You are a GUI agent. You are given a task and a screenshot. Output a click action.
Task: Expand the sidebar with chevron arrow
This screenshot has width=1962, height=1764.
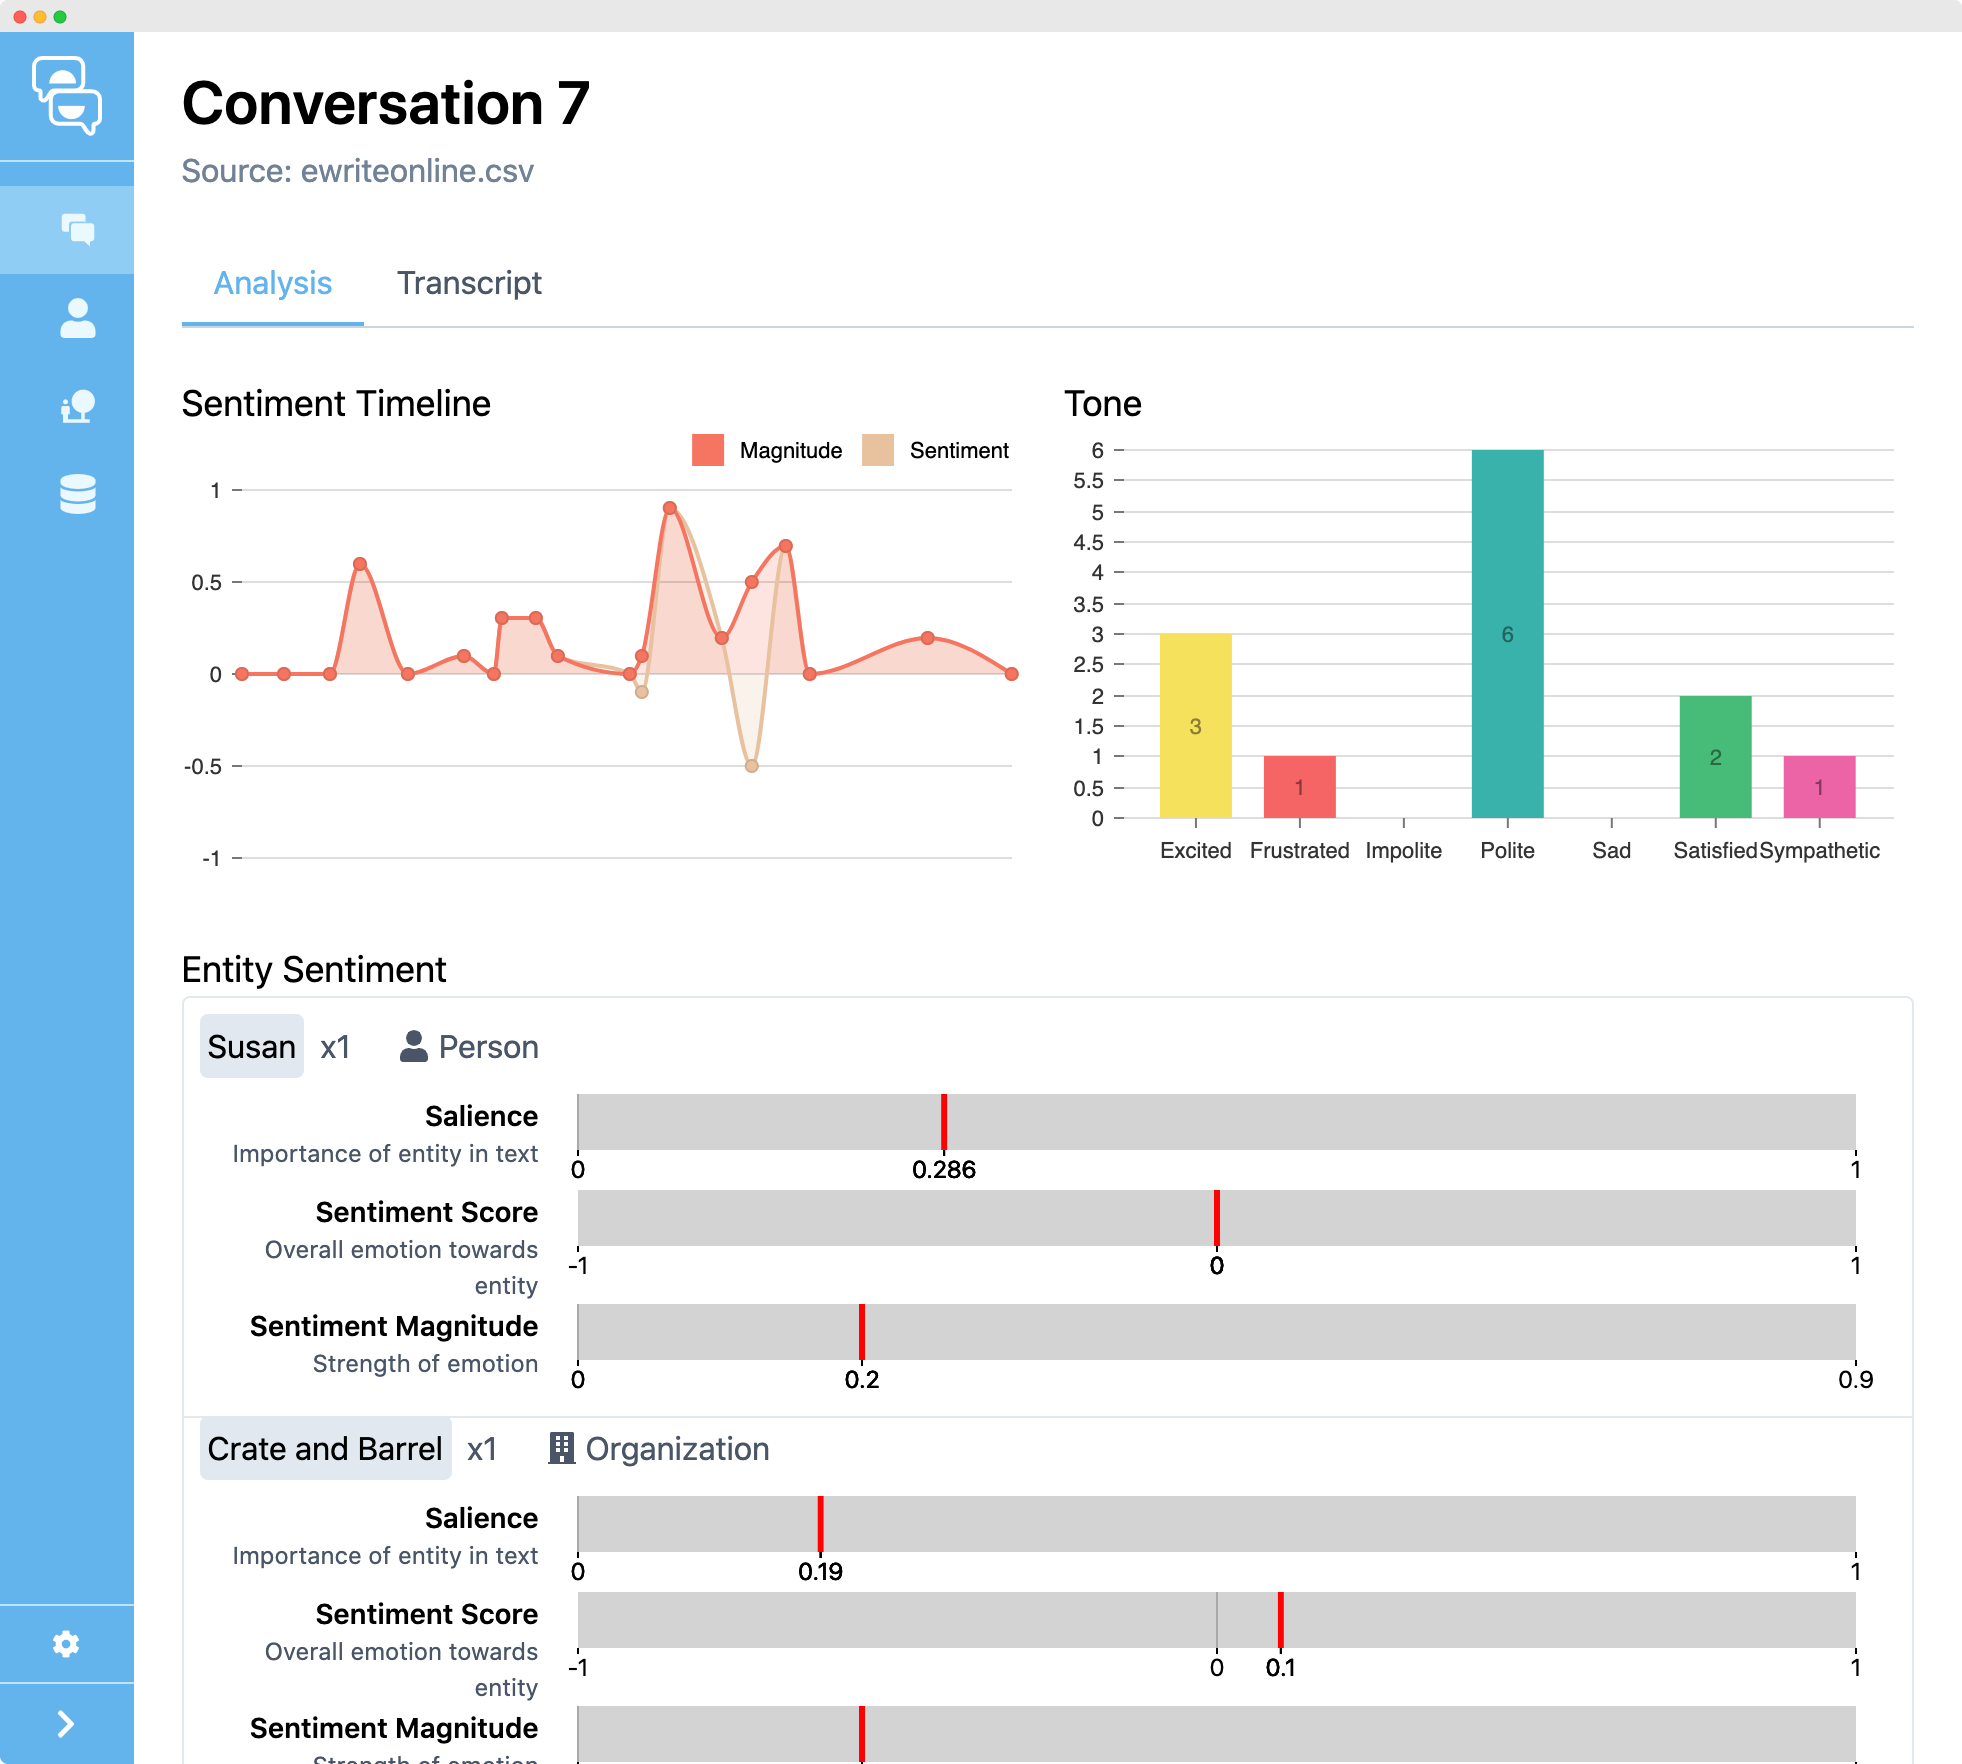coord(66,1724)
